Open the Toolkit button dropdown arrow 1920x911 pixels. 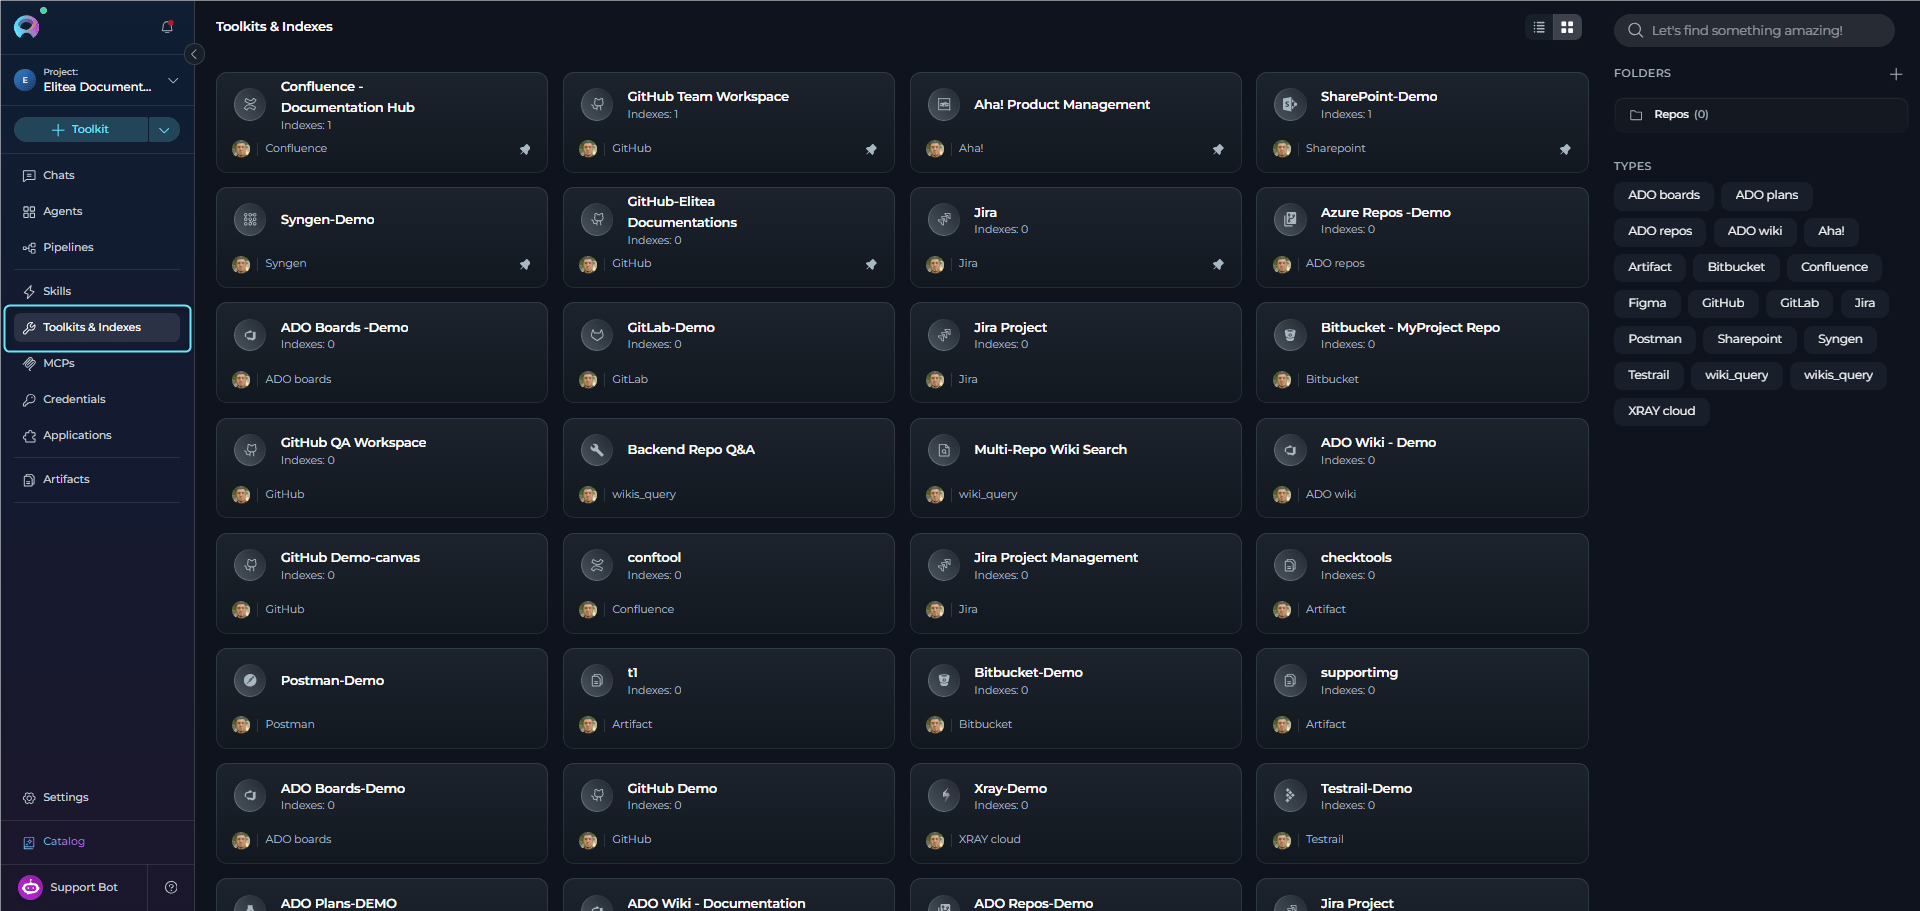164,129
